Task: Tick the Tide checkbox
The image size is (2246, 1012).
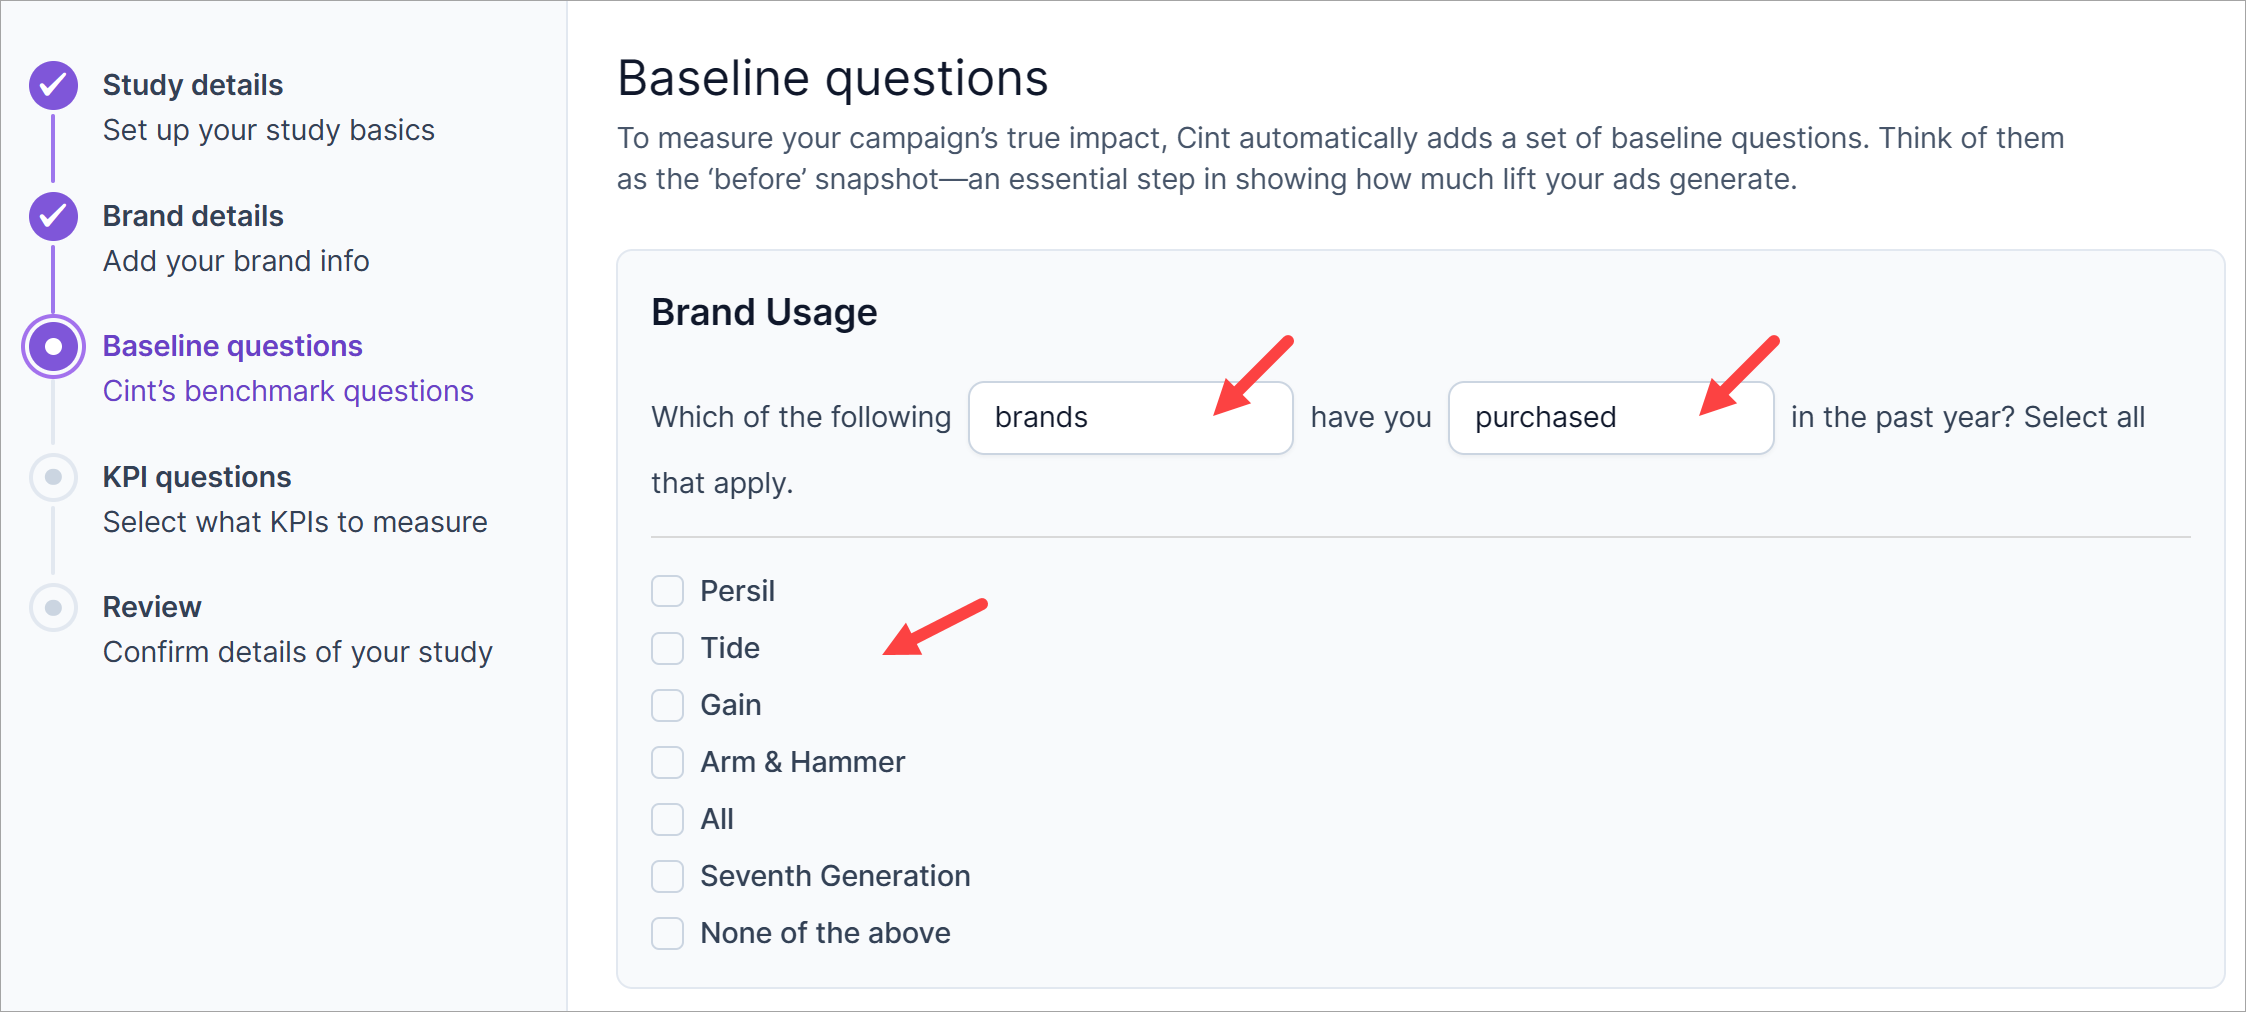Action: pos(668,648)
